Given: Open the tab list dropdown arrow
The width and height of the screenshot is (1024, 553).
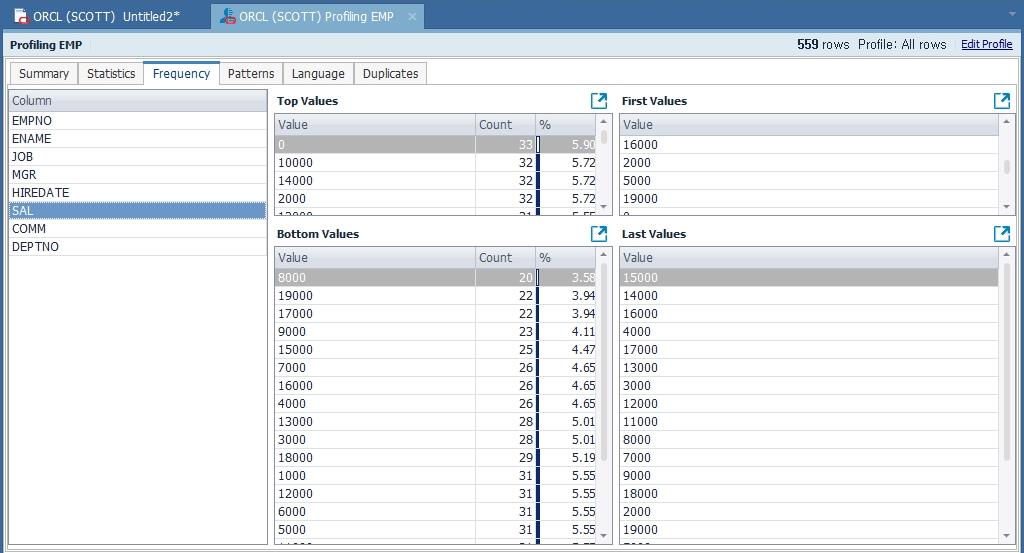Looking at the screenshot, I should click(x=1013, y=14).
